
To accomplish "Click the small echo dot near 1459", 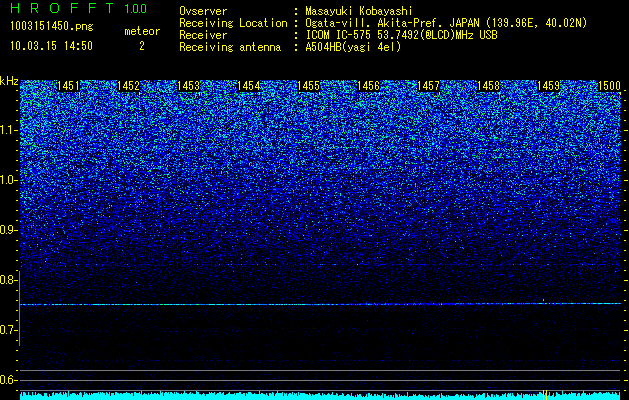I will click(543, 300).
